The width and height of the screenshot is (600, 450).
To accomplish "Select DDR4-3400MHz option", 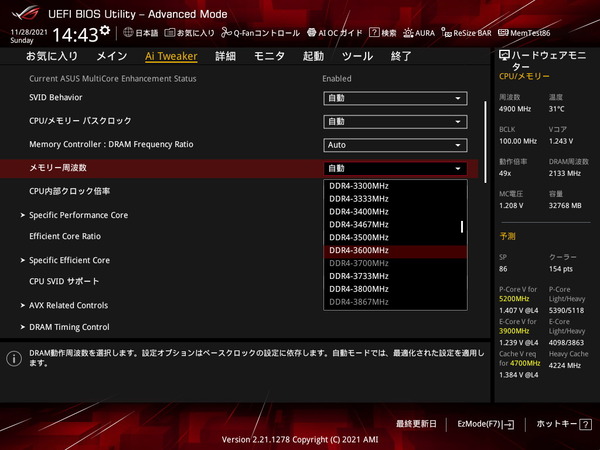I will [395, 212].
